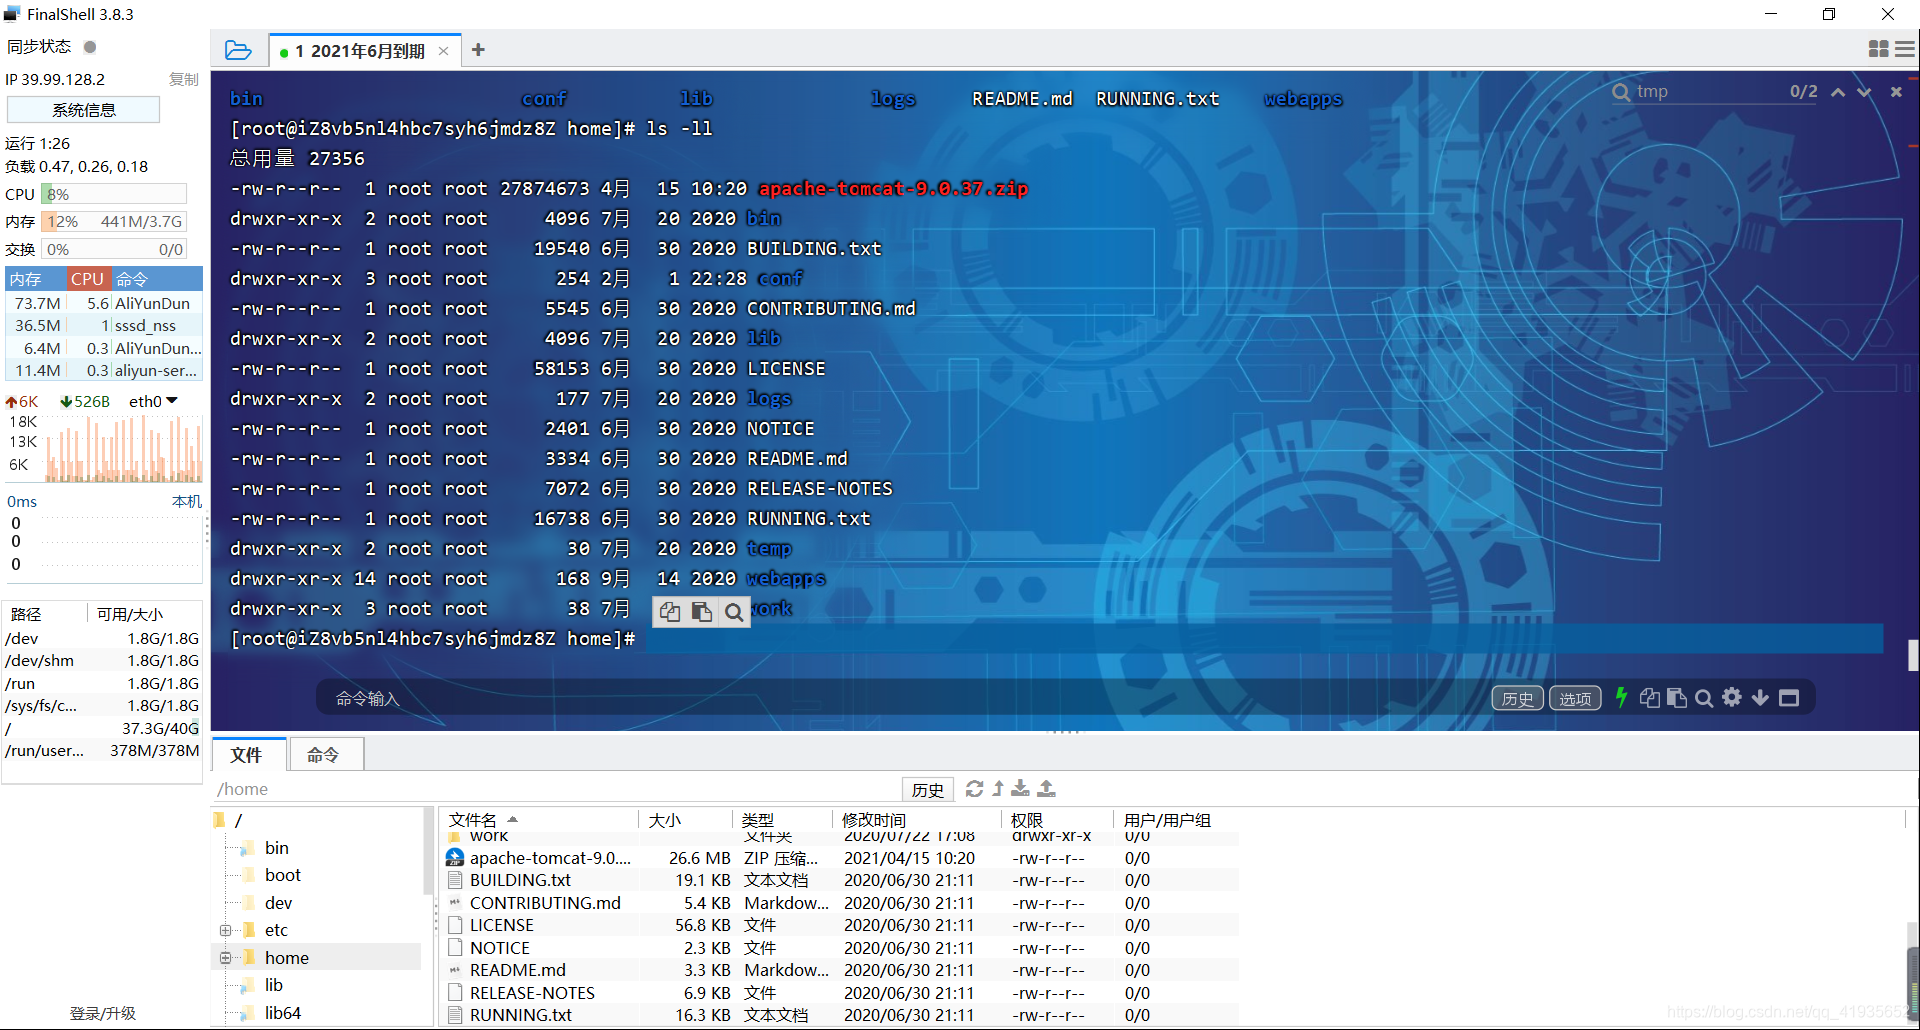This screenshot has width=1920, height=1030.
Task: Upload file icon in file toolbar
Action: coord(1046,789)
